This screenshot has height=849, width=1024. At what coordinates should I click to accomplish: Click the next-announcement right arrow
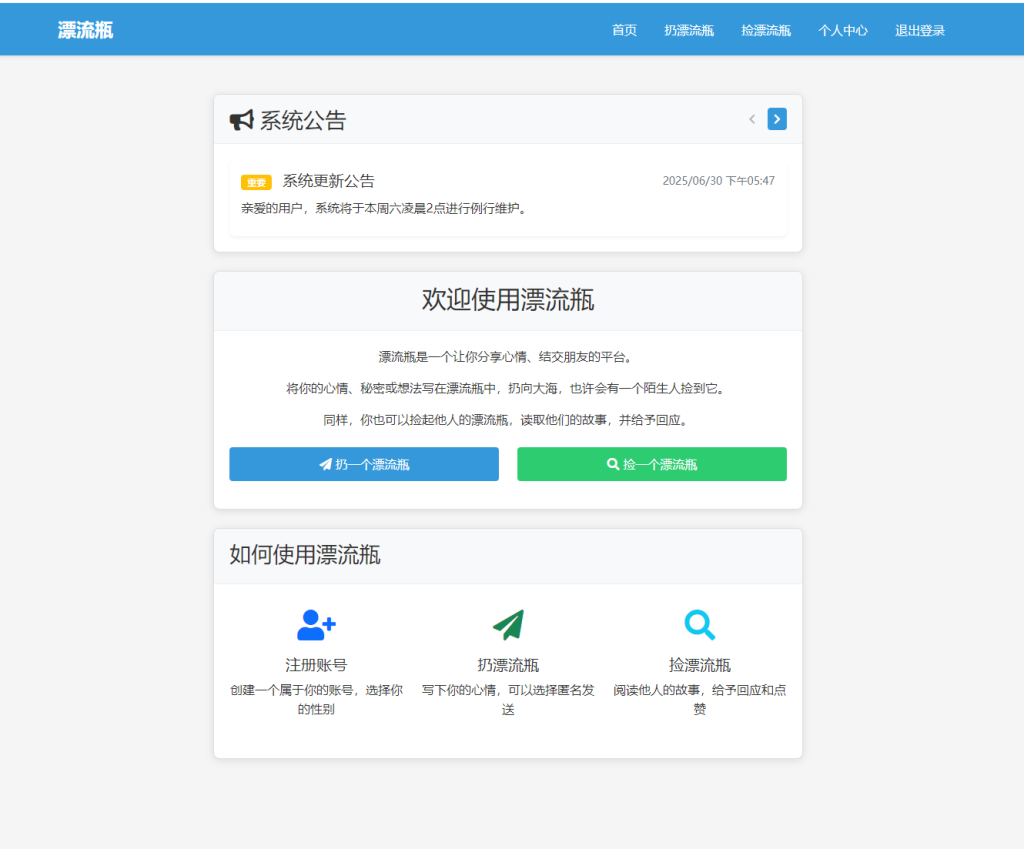(x=777, y=118)
